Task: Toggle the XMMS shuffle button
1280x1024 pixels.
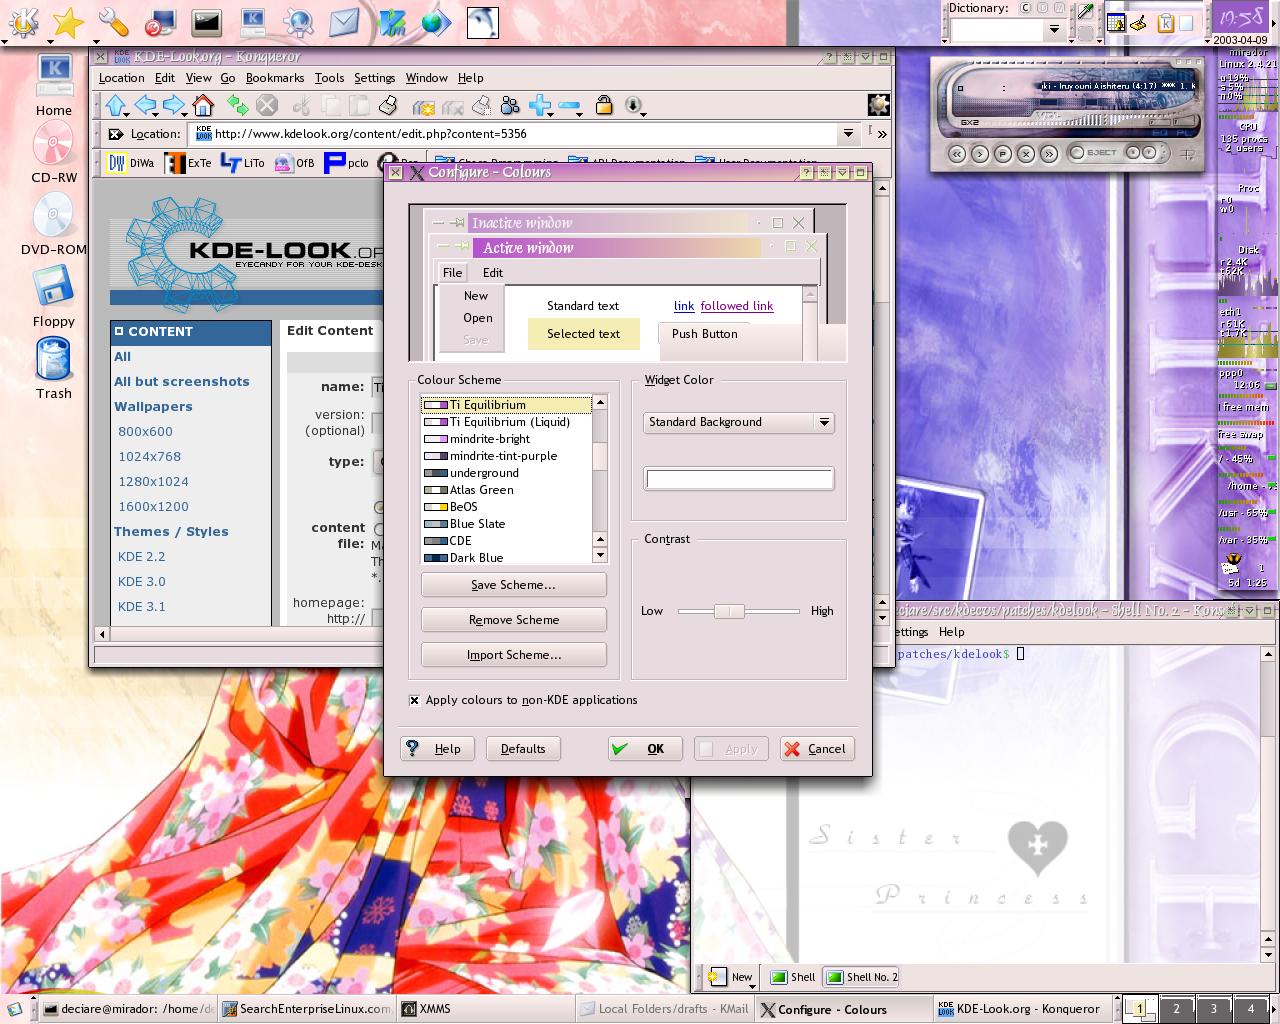Action: point(1133,153)
